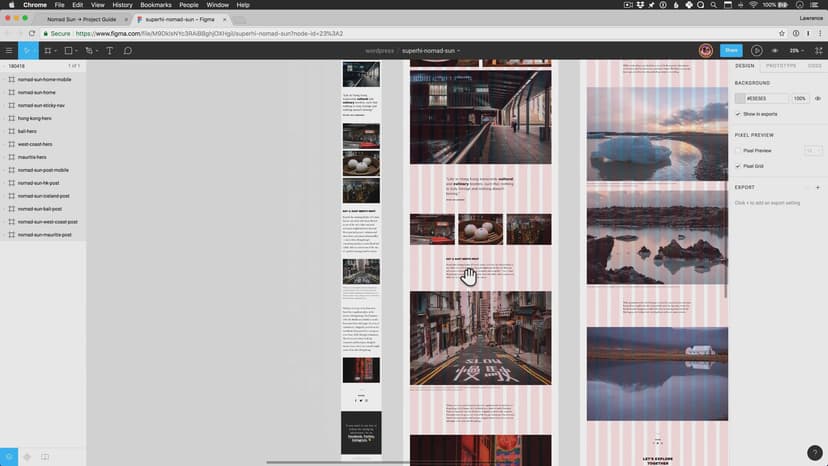Open the Figma hamburger main menu
The image size is (828, 466).
[x=9, y=50]
